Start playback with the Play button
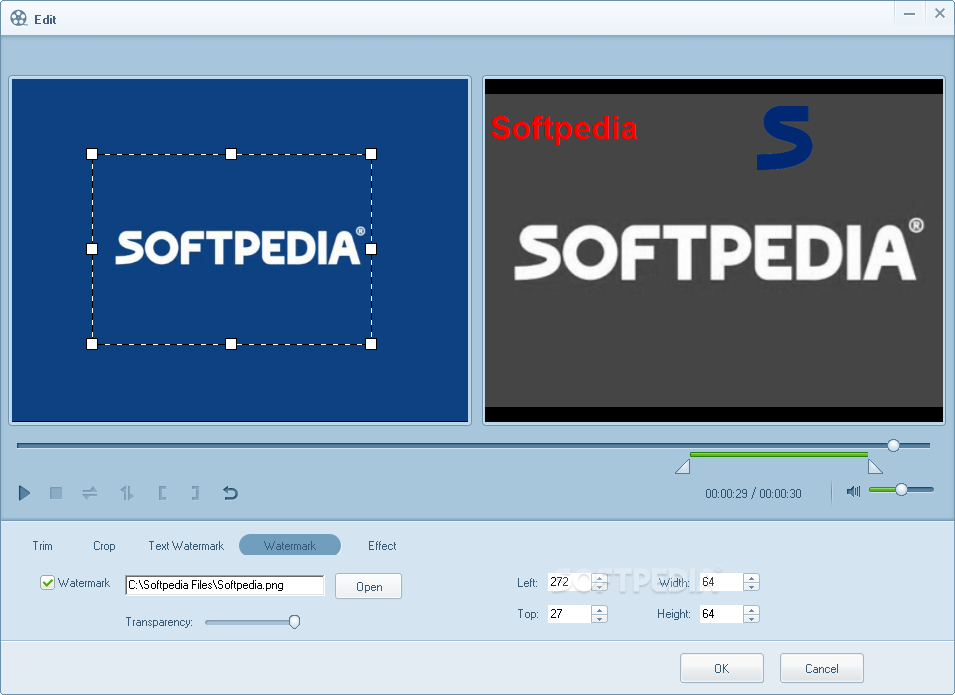Image resolution: width=955 pixels, height=695 pixels. 24,493
